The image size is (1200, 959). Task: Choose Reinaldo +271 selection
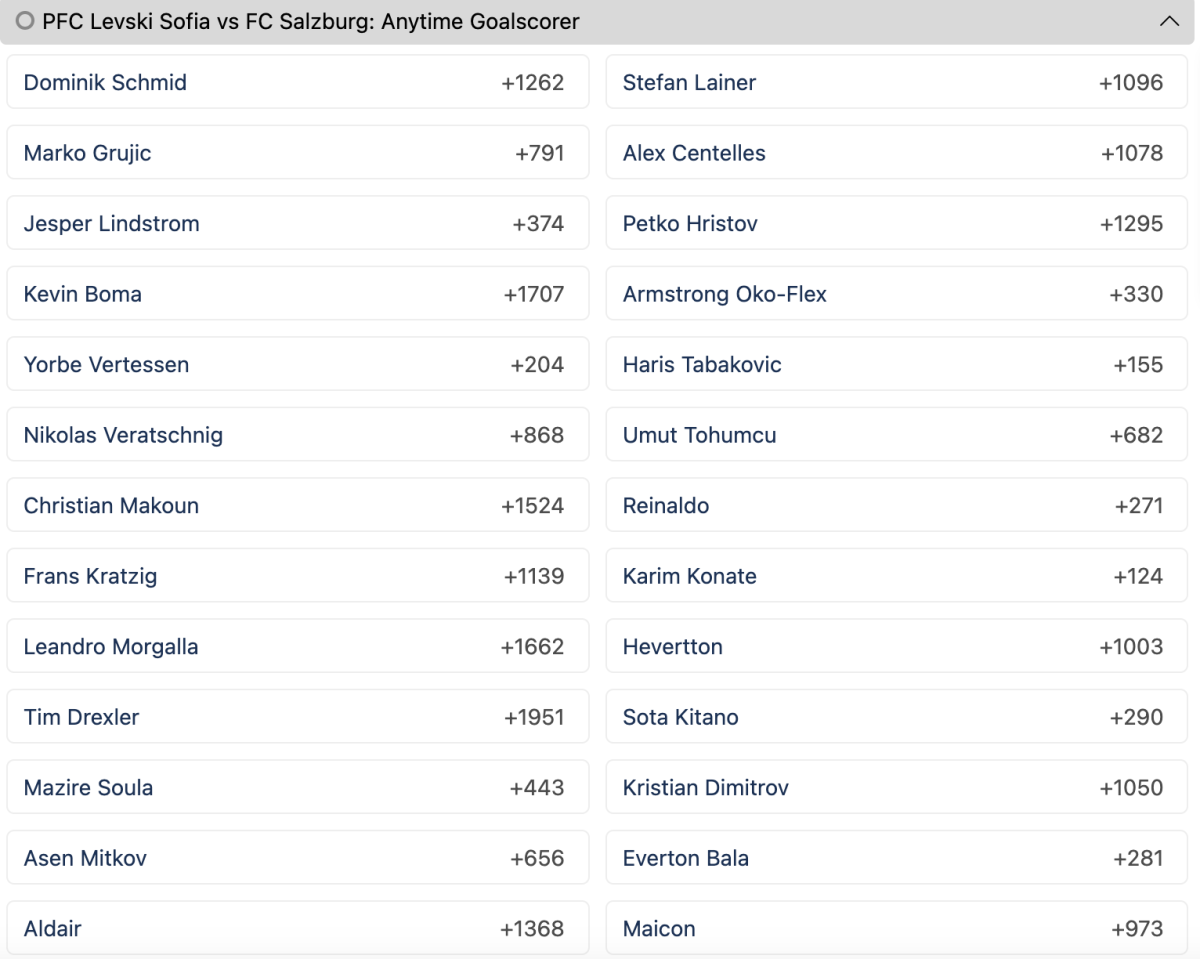[x=897, y=505]
